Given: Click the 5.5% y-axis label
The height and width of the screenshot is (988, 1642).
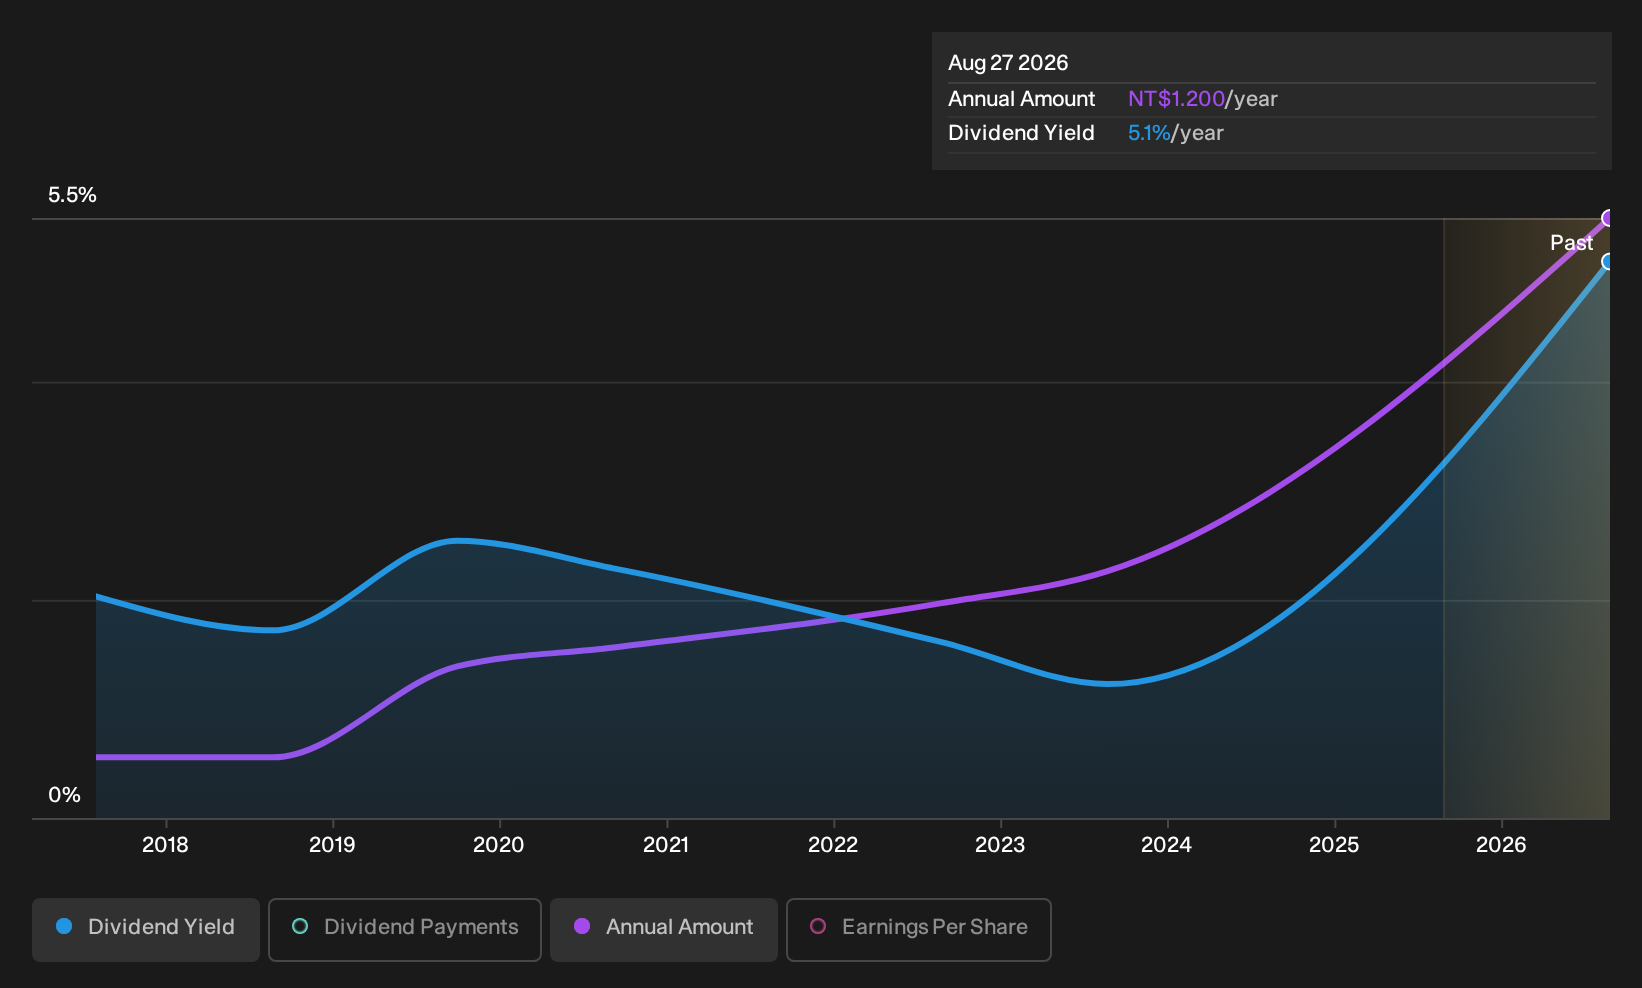Looking at the screenshot, I should coord(72,195).
